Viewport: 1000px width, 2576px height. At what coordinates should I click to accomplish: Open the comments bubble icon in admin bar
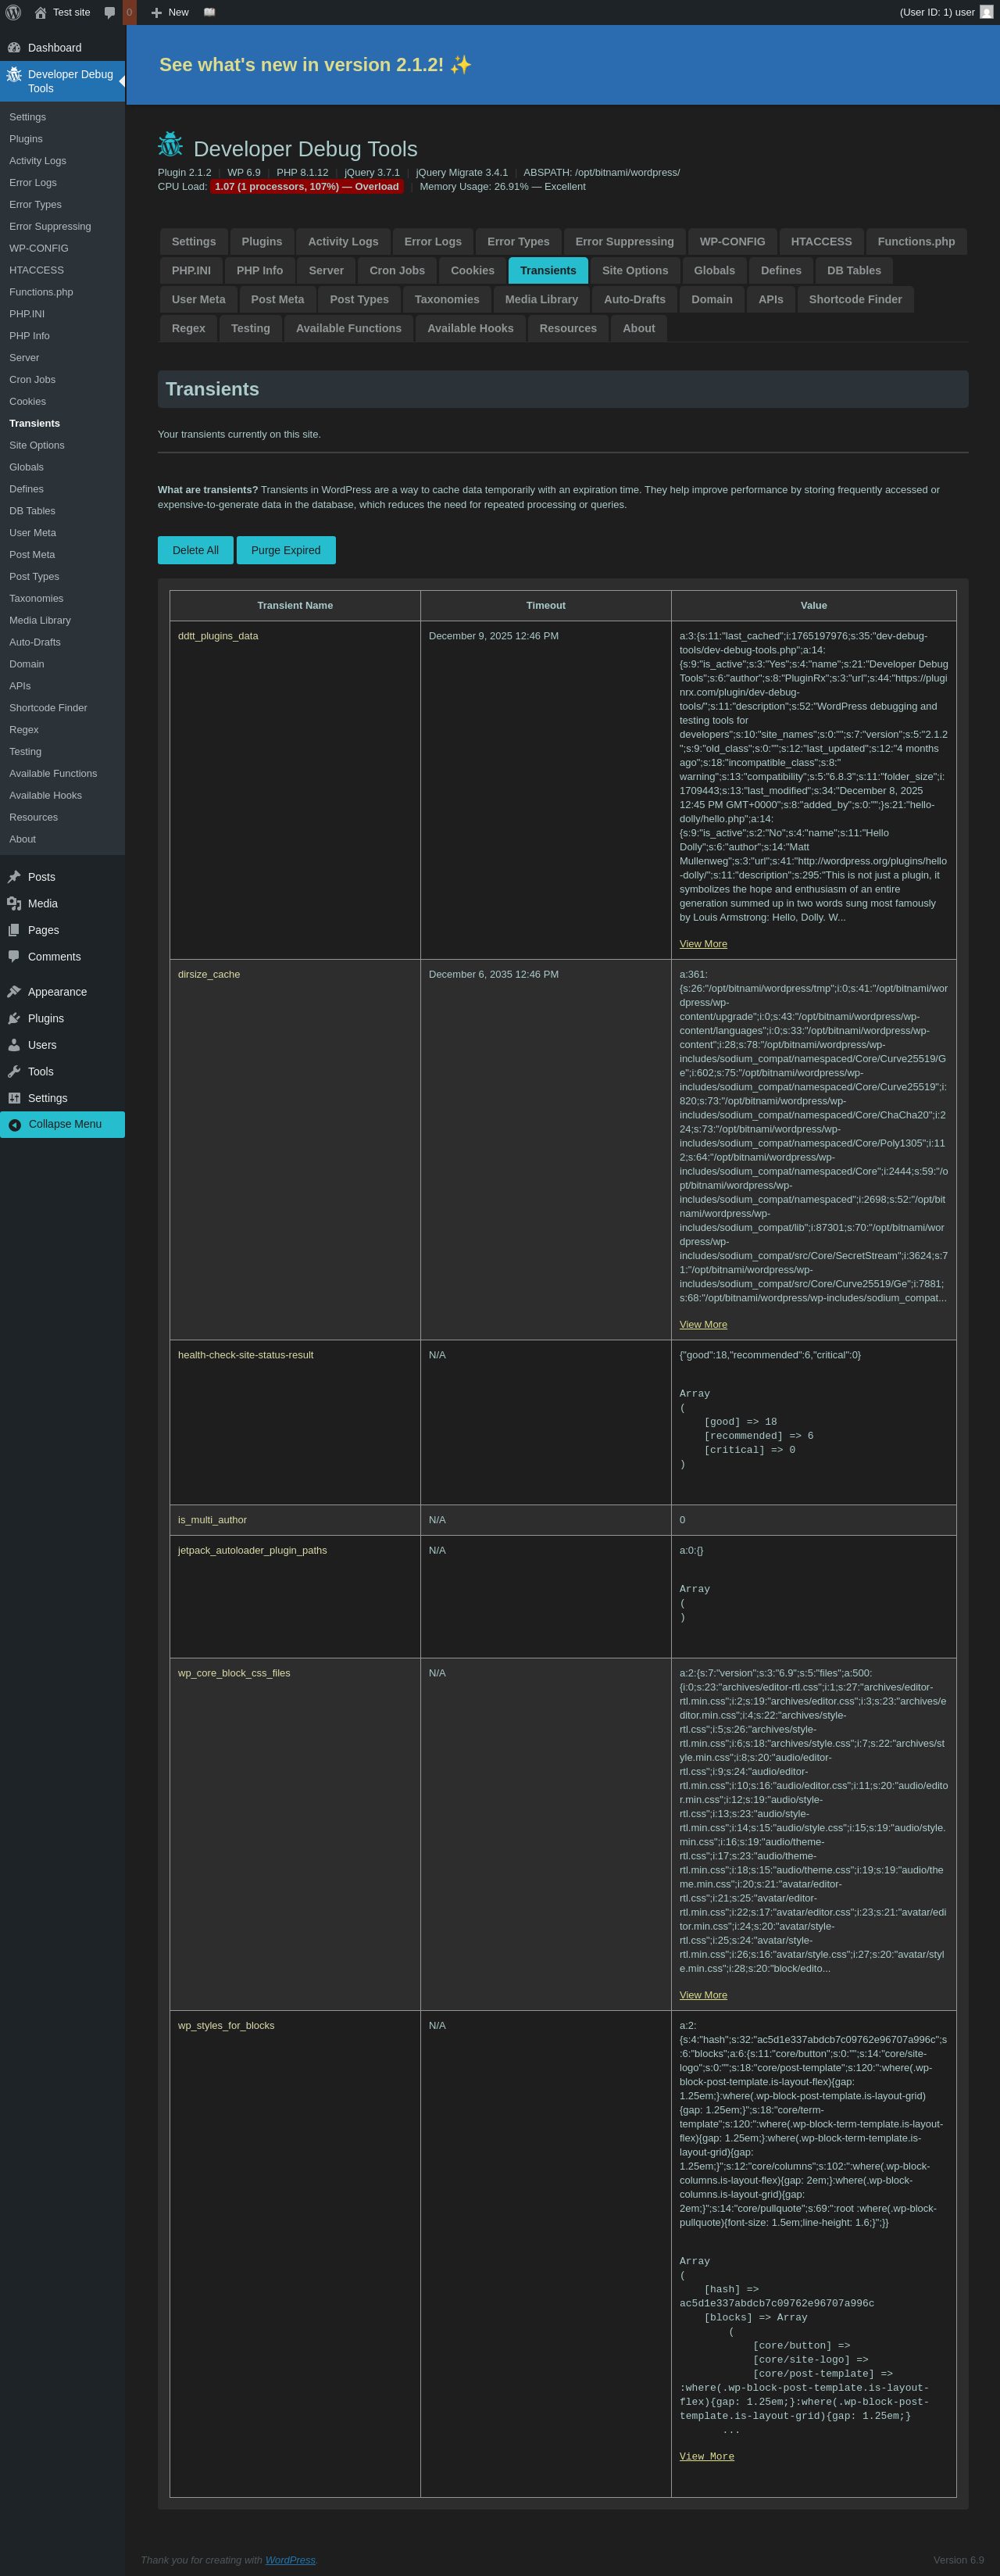(x=110, y=12)
